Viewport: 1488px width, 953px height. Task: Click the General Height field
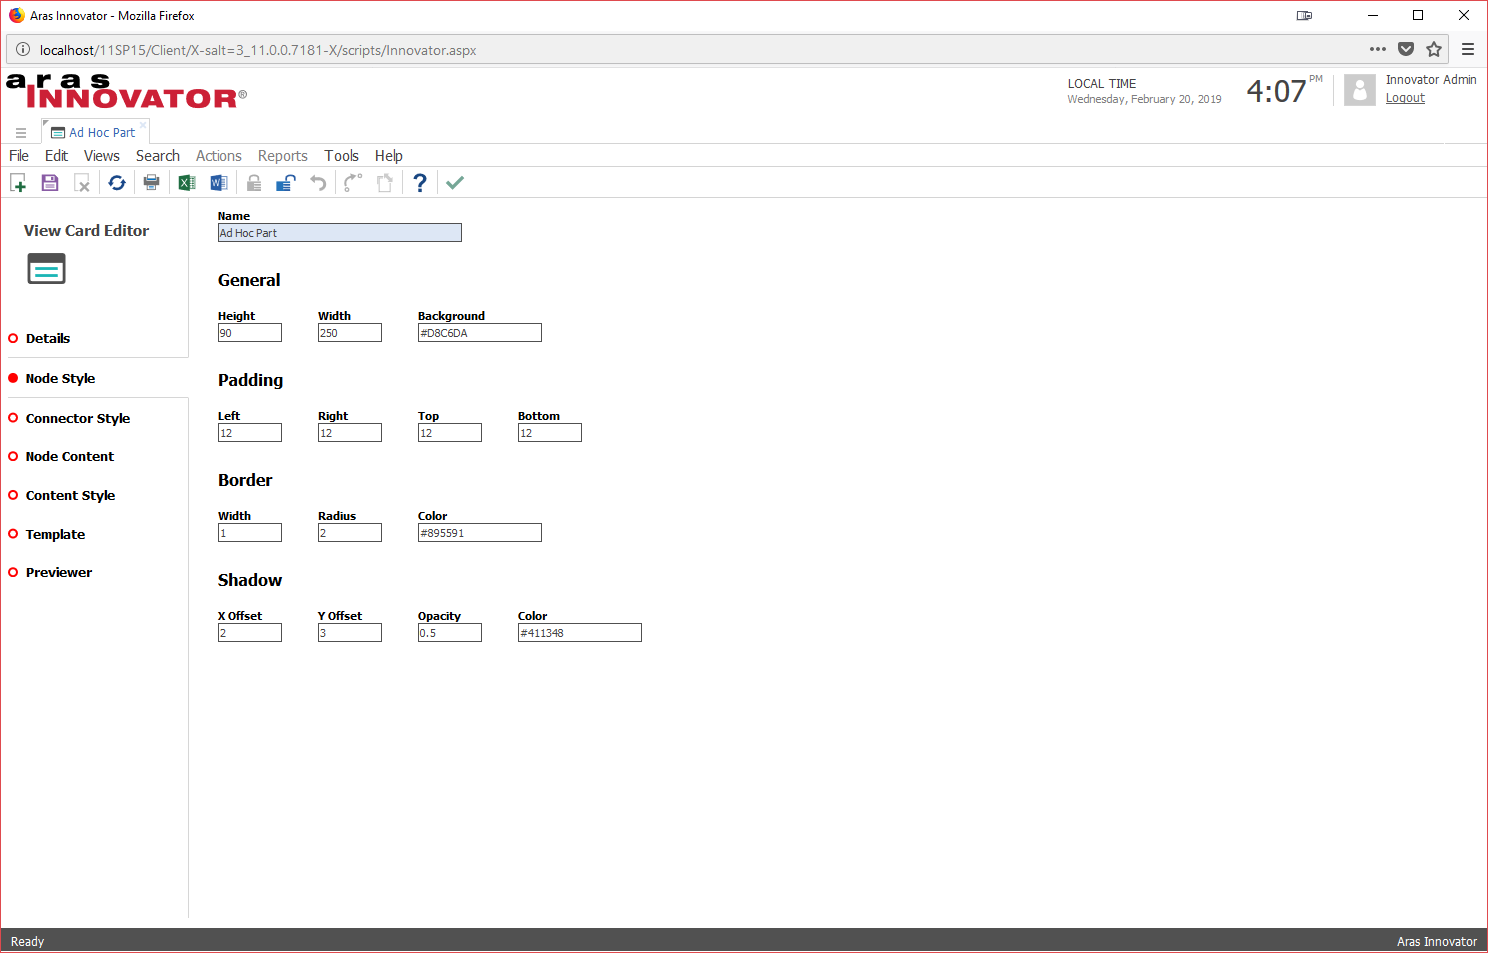click(250, 333)
